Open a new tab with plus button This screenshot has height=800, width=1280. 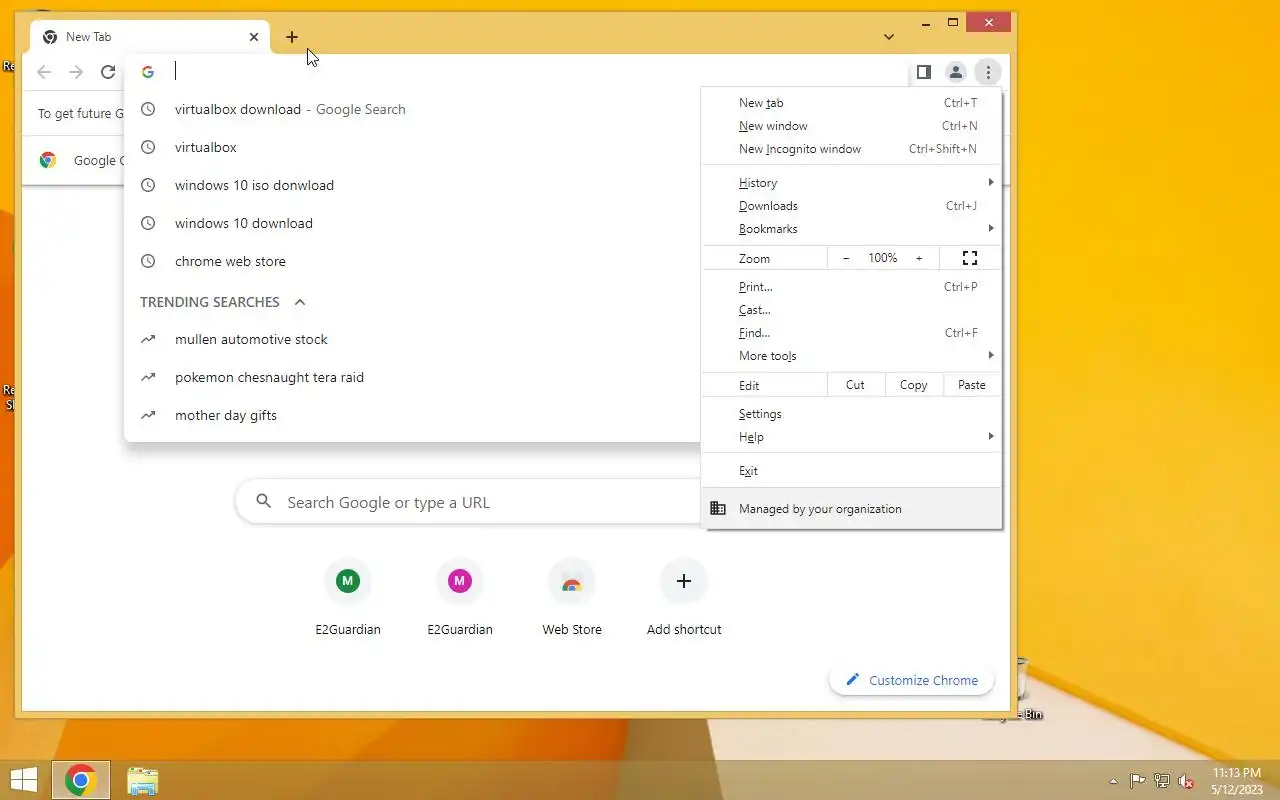[x=292, y=37]
